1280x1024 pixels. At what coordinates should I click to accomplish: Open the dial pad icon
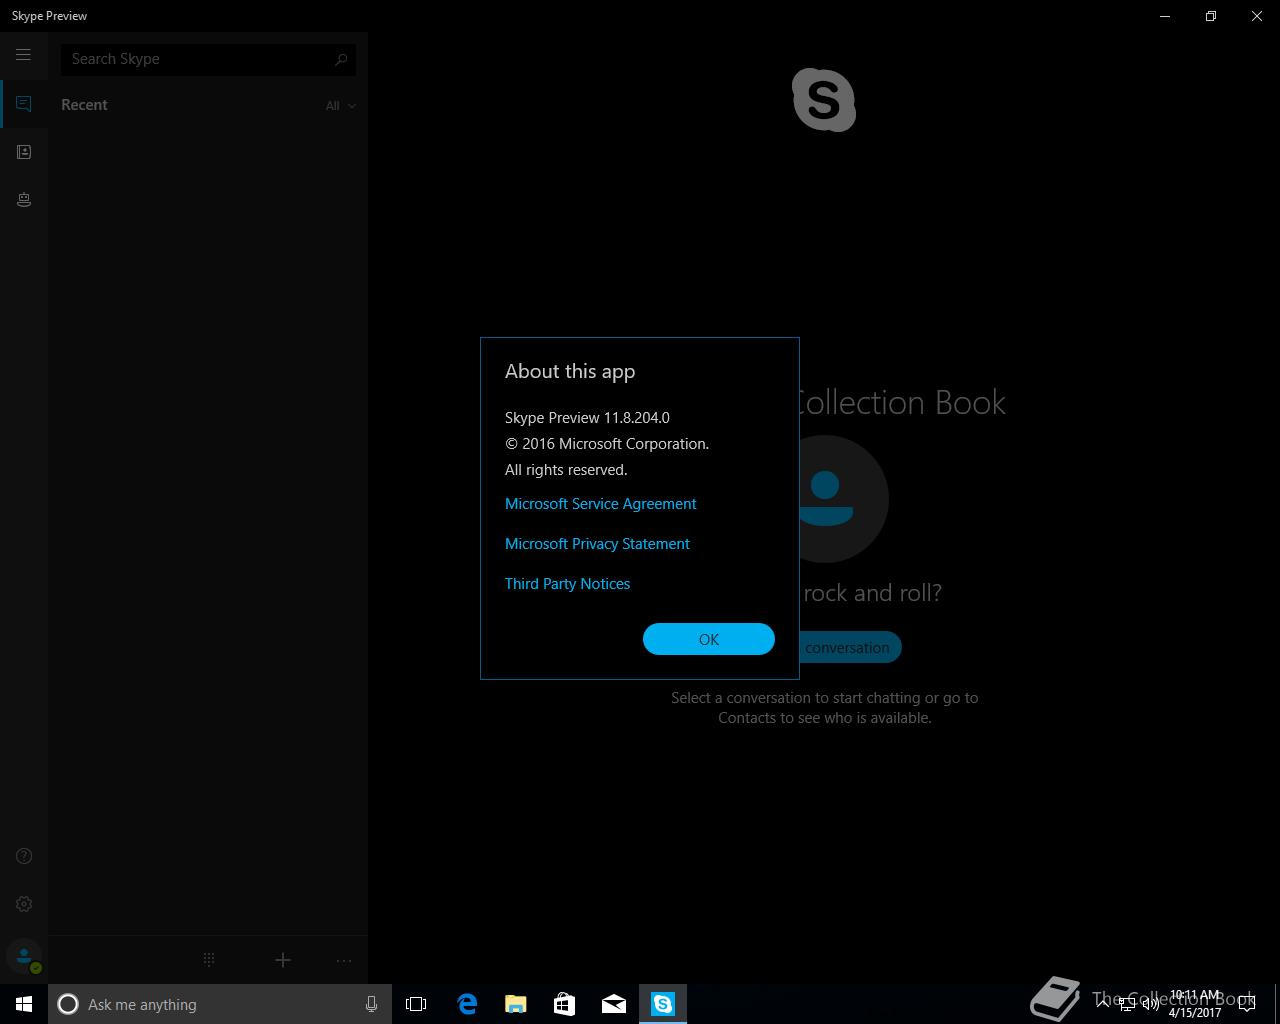click(209, 960)
